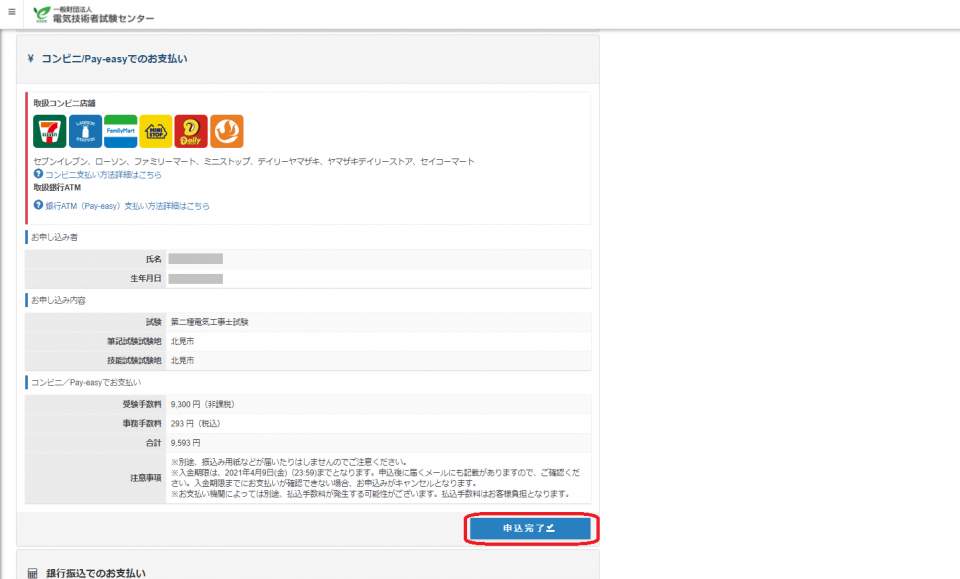Expand the 銀行振込でのお支払い section
Viewport: 960px width, 579px height.
click(x=96, y=573)
